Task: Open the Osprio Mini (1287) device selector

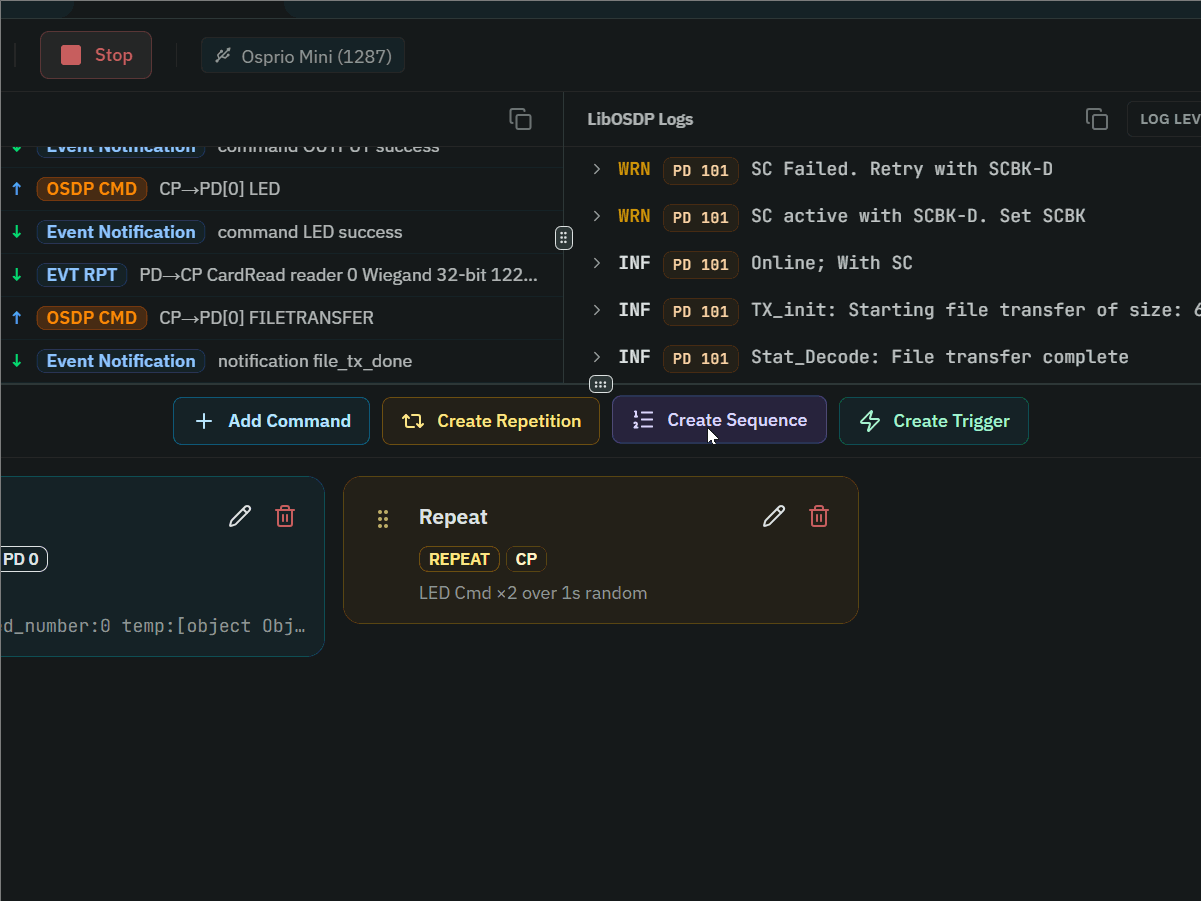Action: (x=303, y=56)
